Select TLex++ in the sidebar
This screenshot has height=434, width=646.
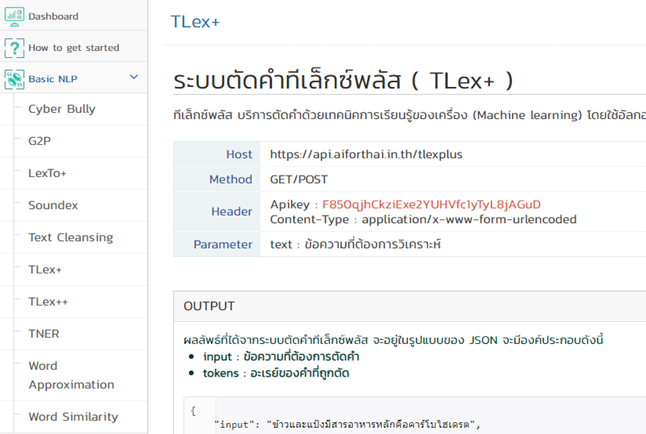pos(48,302)
